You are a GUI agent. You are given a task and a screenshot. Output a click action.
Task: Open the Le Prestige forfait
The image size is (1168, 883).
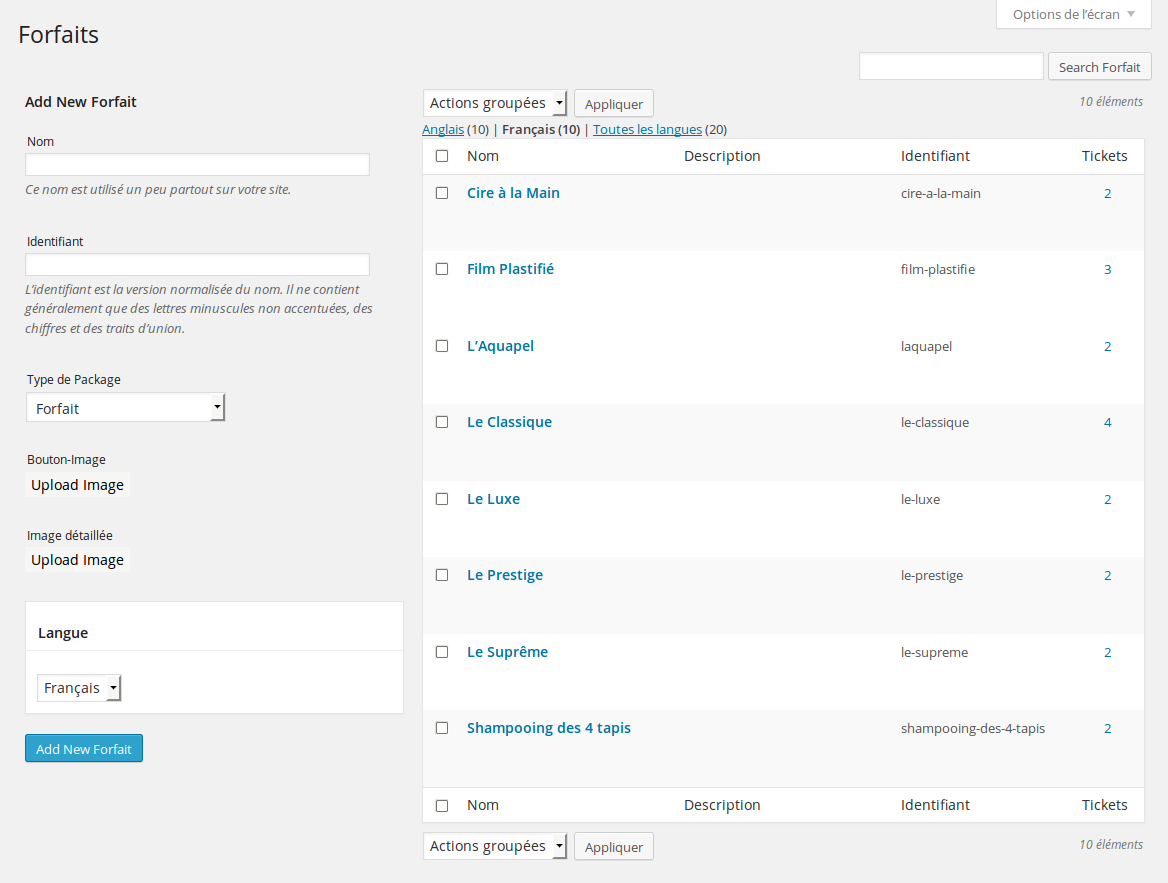pos(504,575)
